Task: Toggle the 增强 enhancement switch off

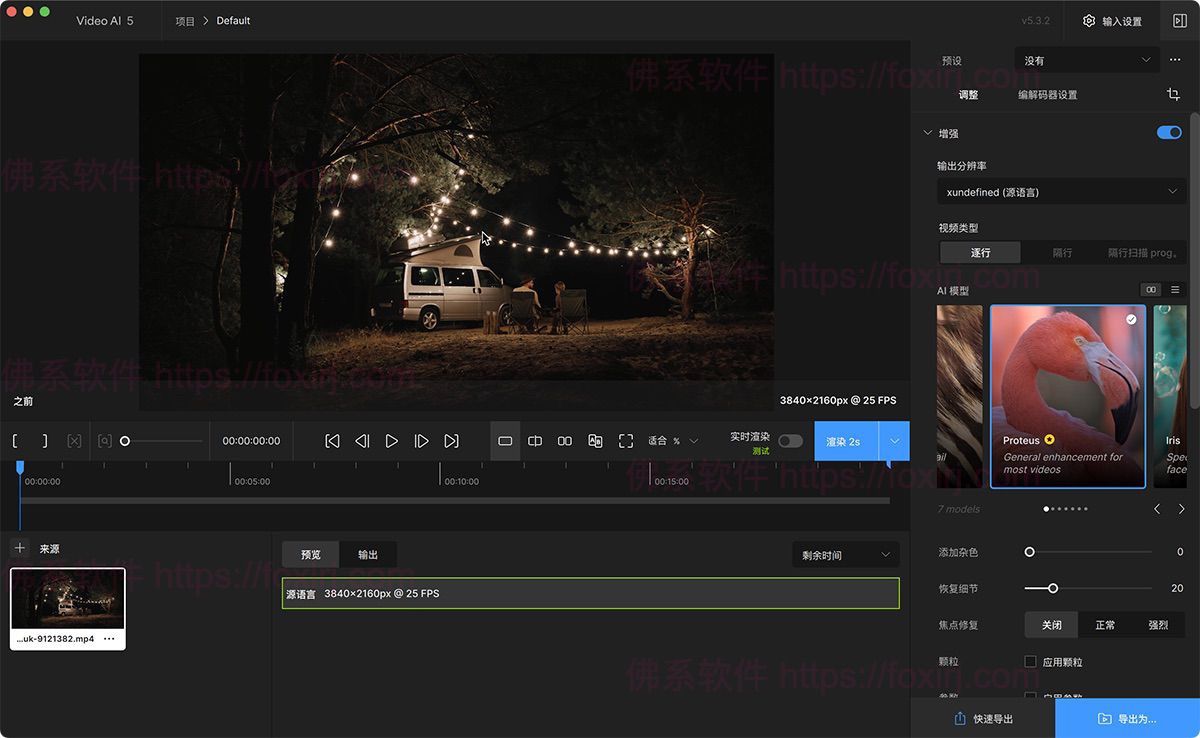Action: click(x=1168, y=132)
